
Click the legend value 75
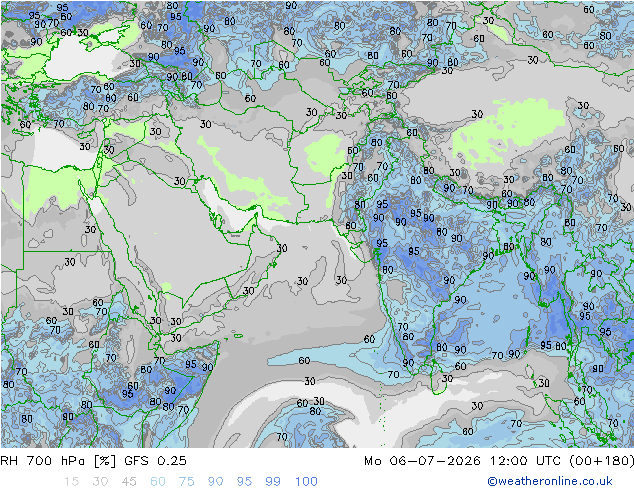click(187, 482)
